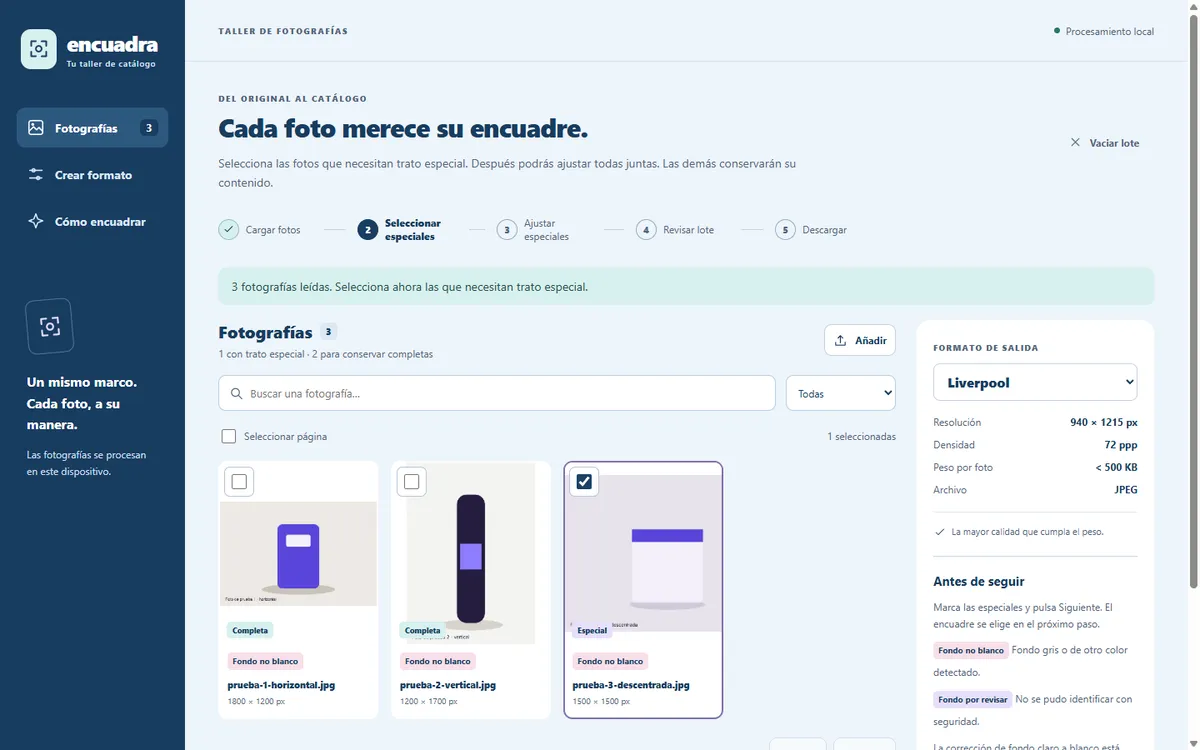Click the count badge beside Fotografías heading
Viewport: 1200px width, 750px height.
point(329,332)
